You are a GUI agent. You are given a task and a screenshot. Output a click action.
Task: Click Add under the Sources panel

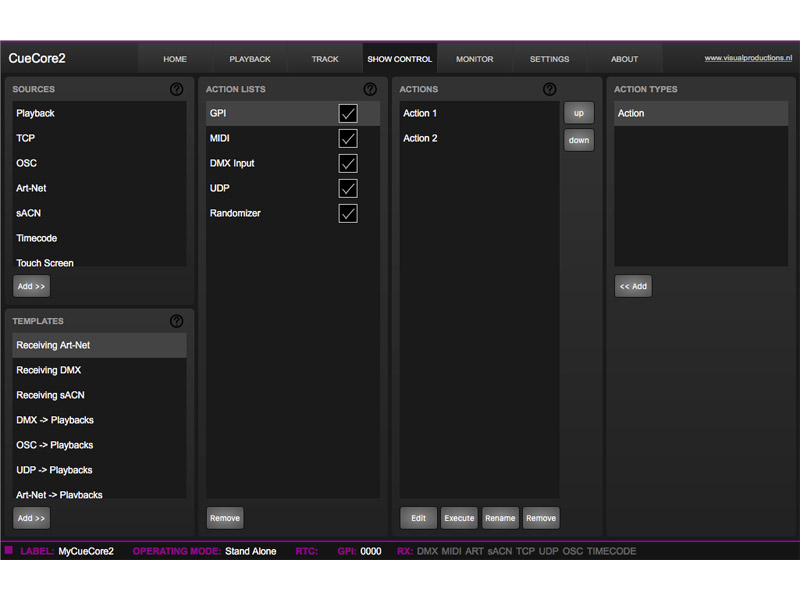[x=31, y=286]
